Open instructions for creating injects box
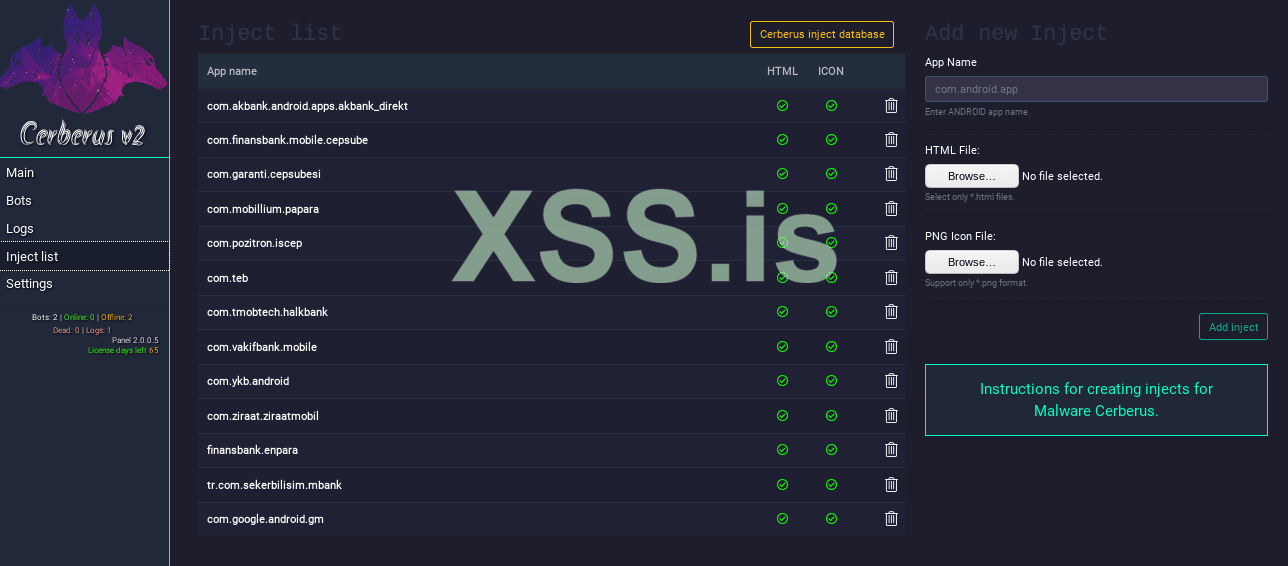Screen dimensions: 1288x566 coord(1096,400)
